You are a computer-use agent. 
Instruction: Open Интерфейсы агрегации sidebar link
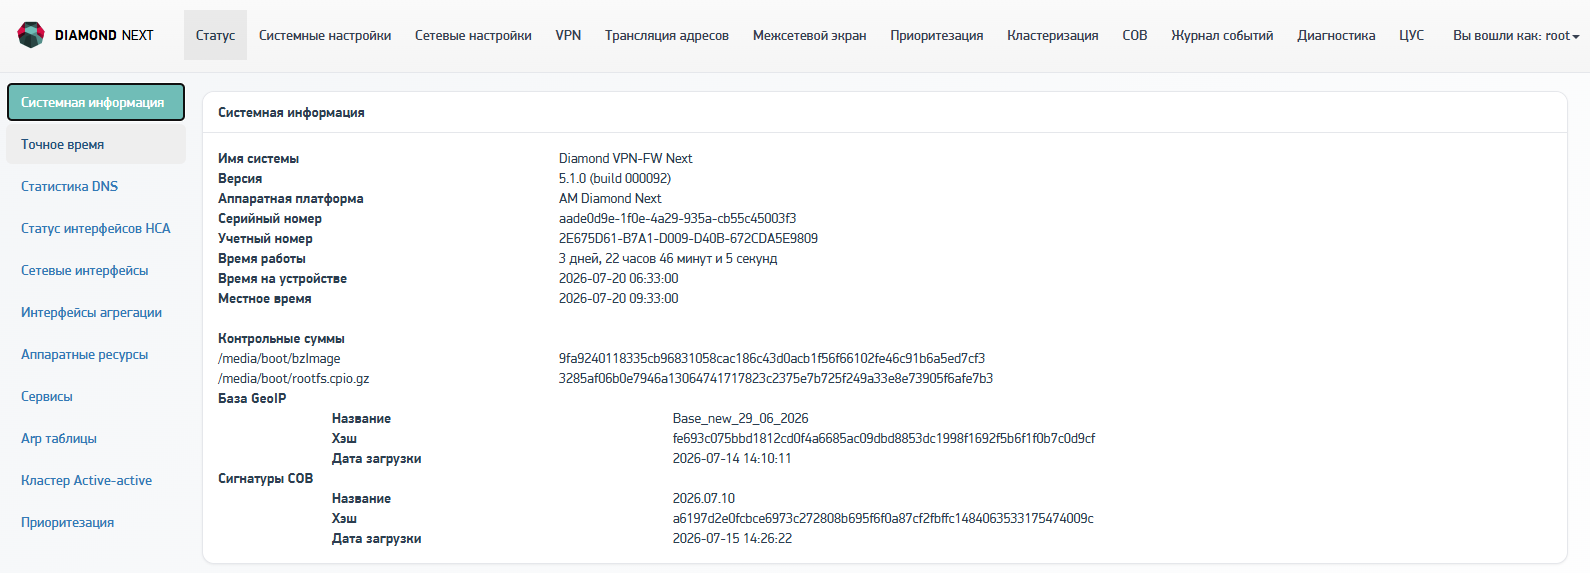click(96, 312)
